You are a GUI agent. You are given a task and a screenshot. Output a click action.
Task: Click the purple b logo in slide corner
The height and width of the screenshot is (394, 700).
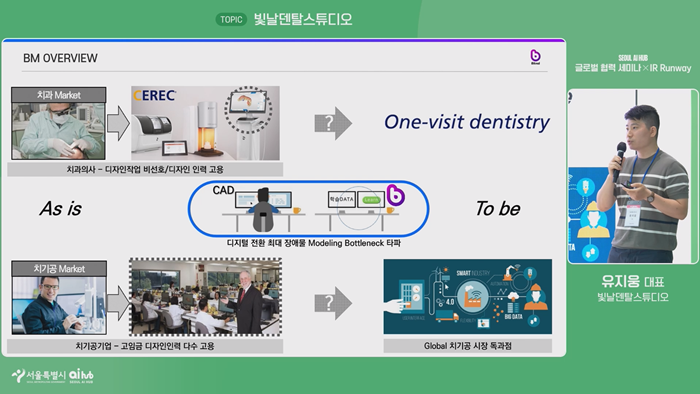click(x=535, y=57)
